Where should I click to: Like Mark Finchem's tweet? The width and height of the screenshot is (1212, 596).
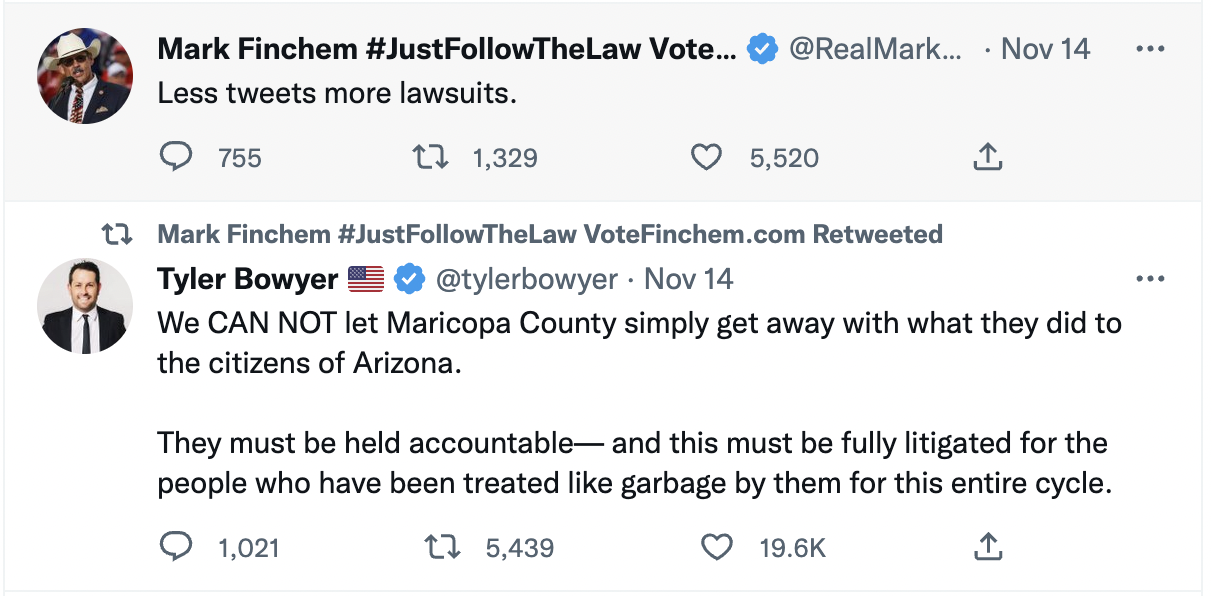click(706, 157)
